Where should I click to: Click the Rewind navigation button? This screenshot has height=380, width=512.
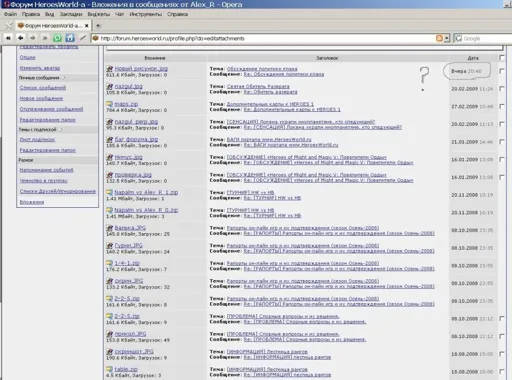[8, 38]
